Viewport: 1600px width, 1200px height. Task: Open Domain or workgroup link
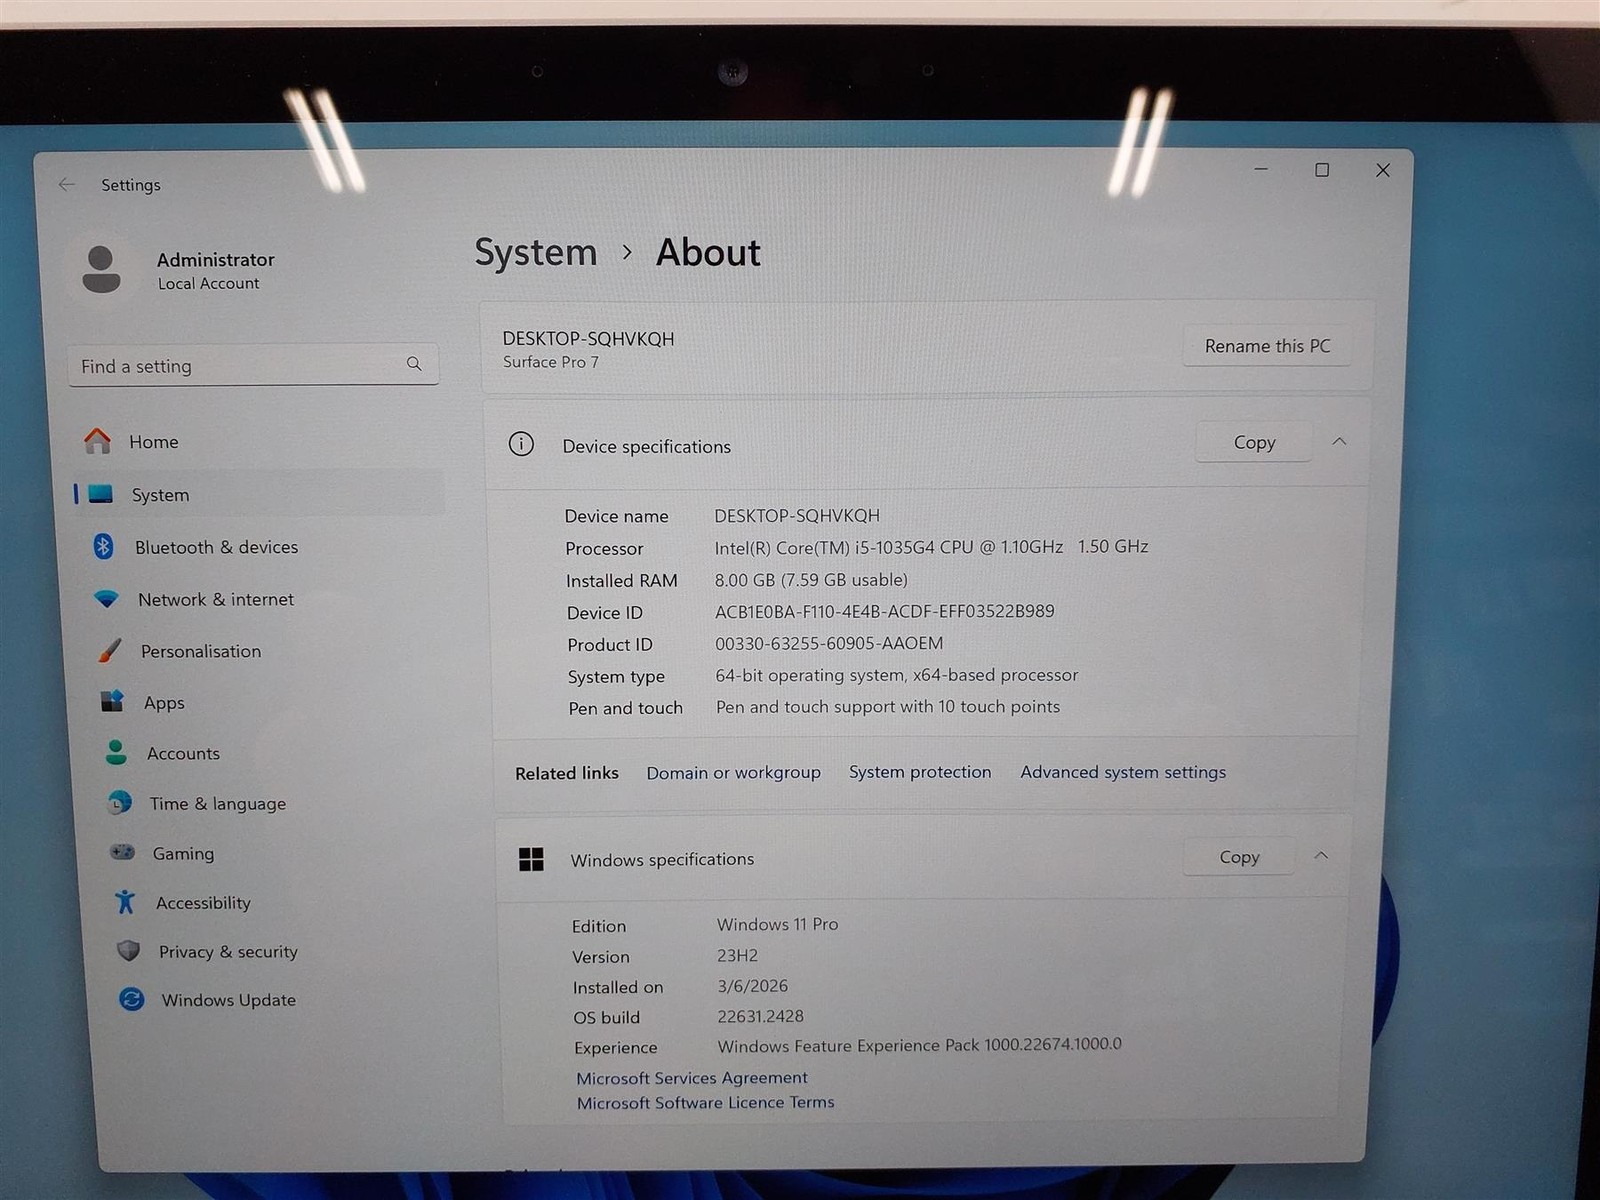tap(733, 772)
